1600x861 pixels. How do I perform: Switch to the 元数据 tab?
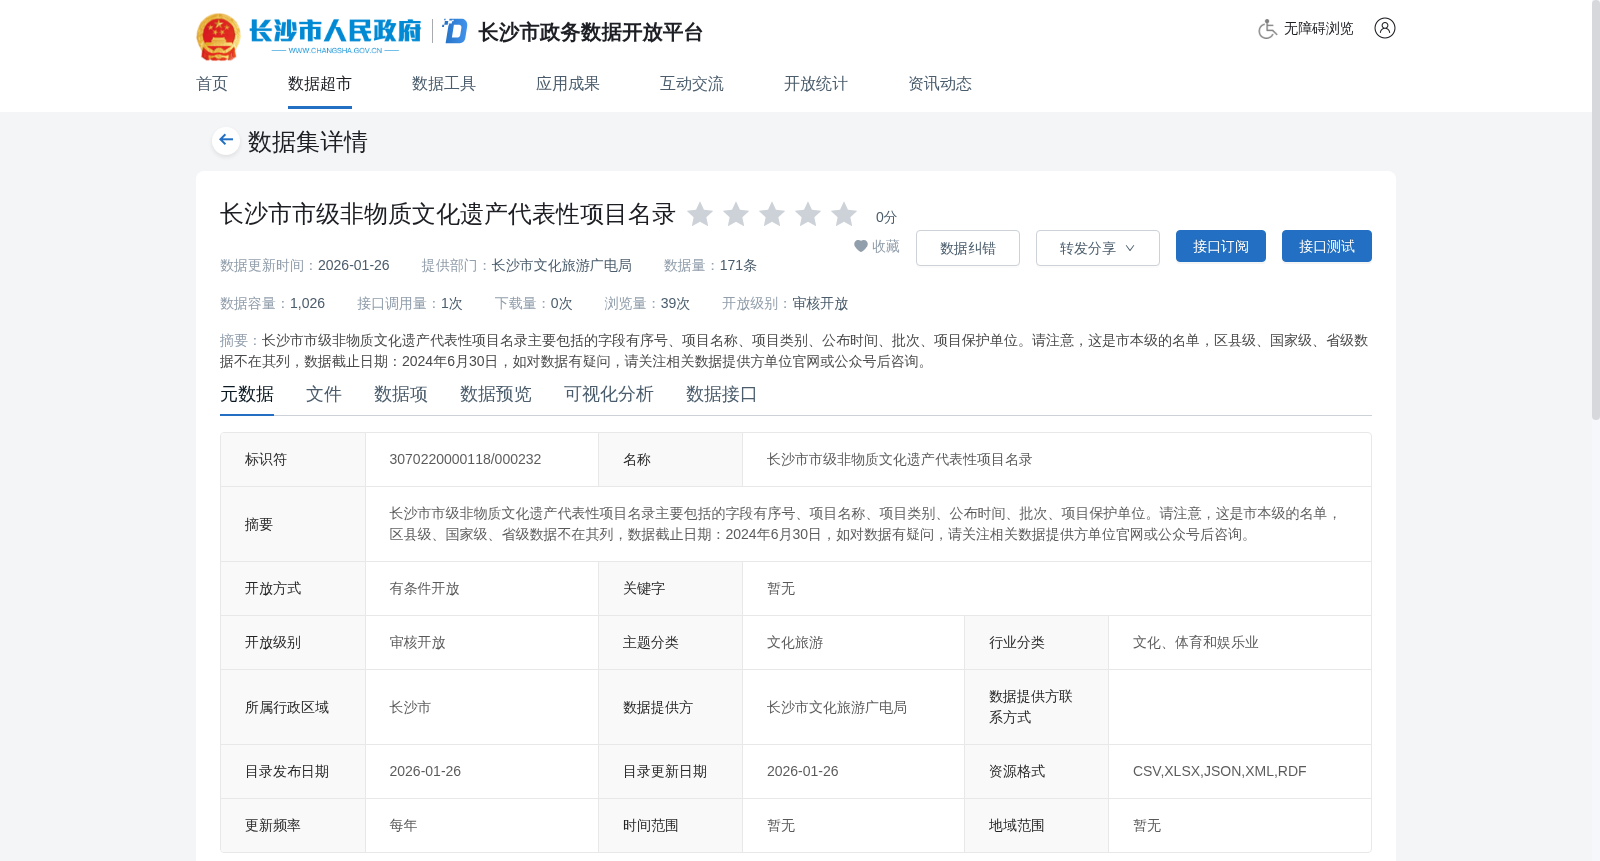(247, 394)
